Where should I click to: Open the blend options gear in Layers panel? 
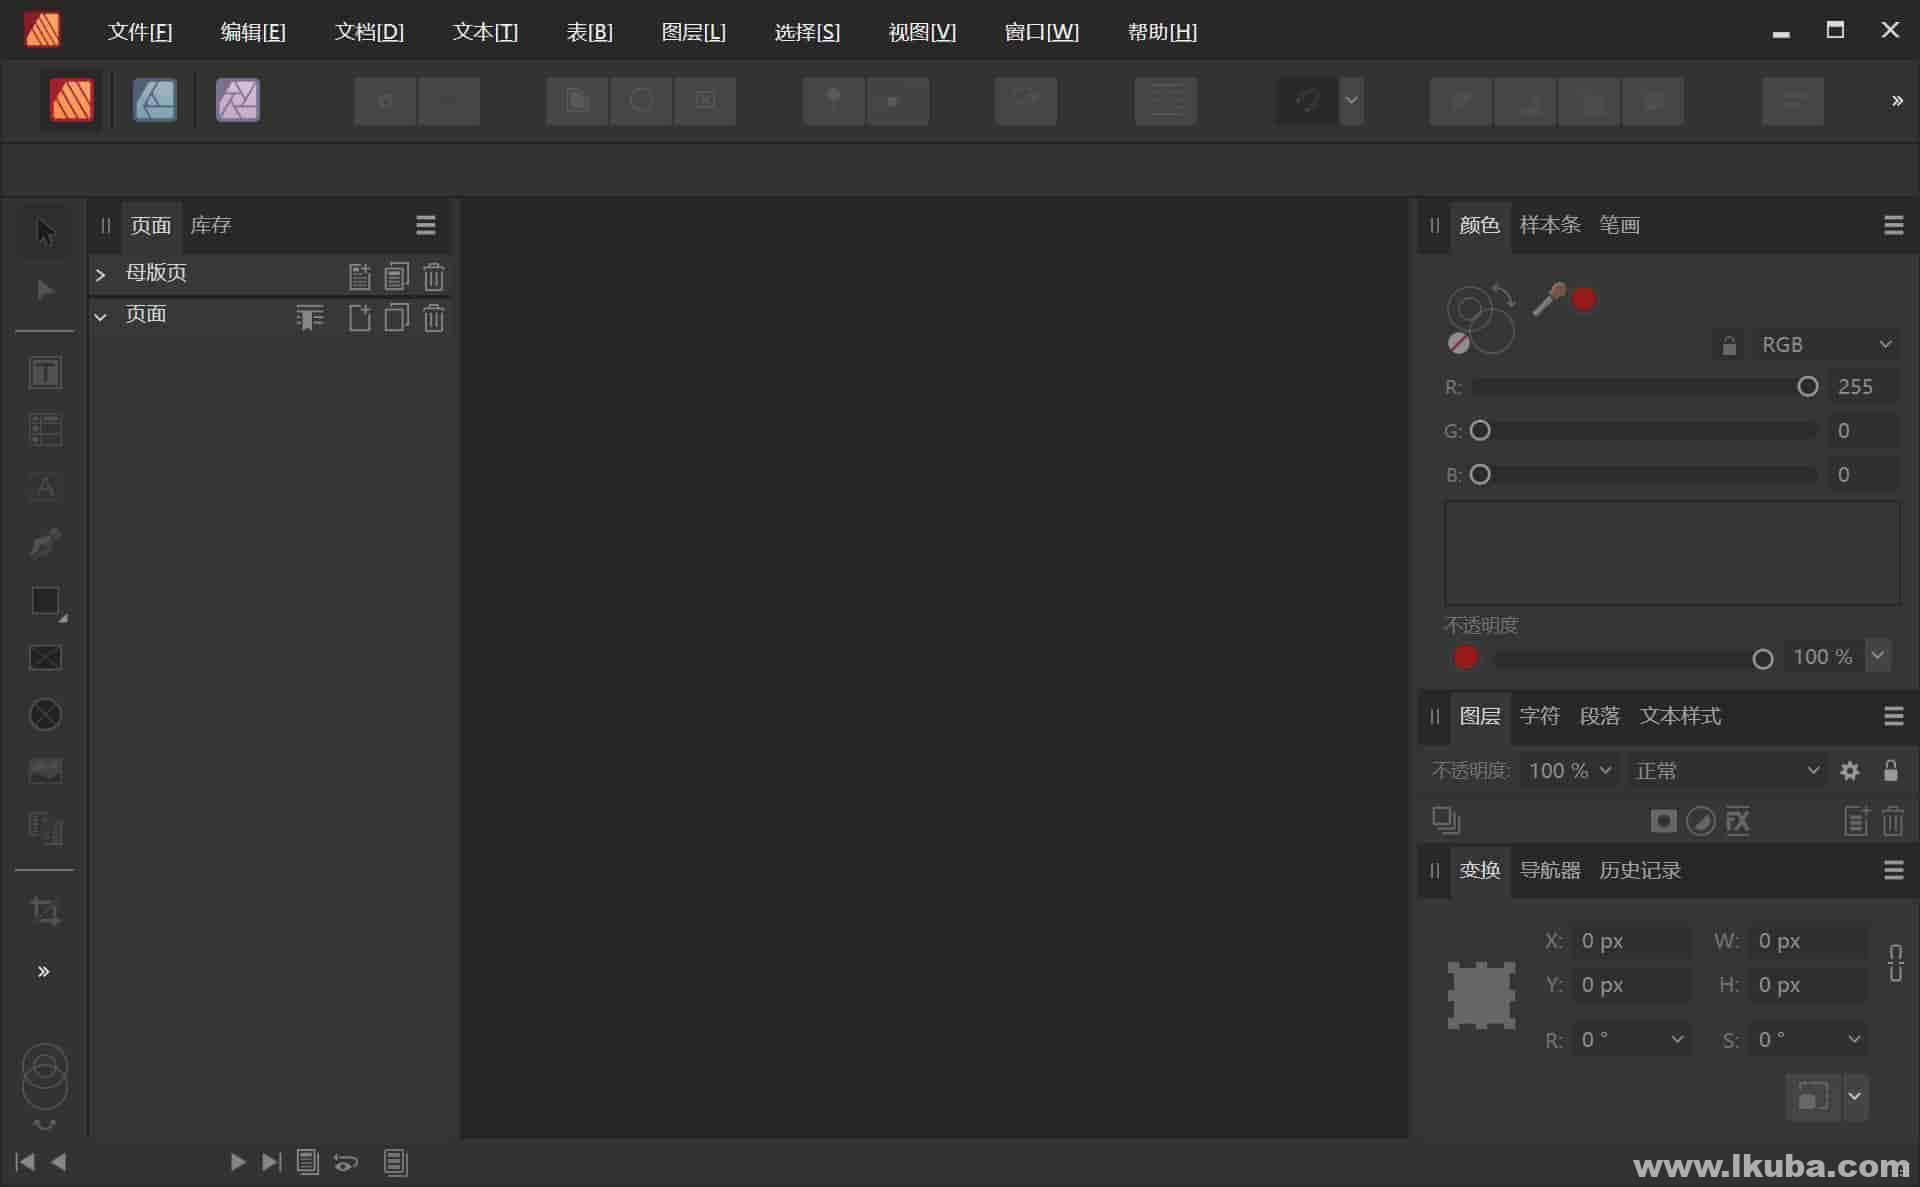coord(1850,770)
